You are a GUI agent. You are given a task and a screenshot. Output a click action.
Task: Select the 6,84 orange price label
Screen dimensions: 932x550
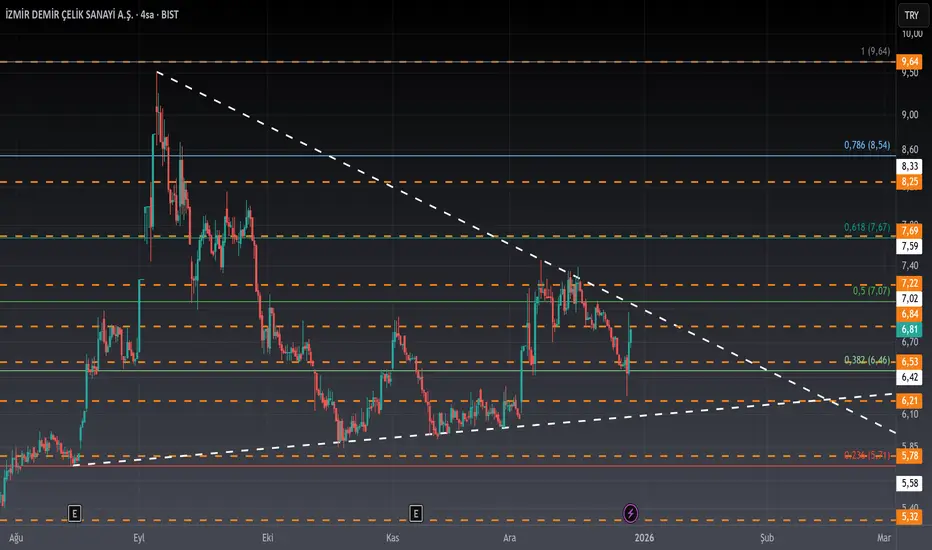(x=909, y=314)
